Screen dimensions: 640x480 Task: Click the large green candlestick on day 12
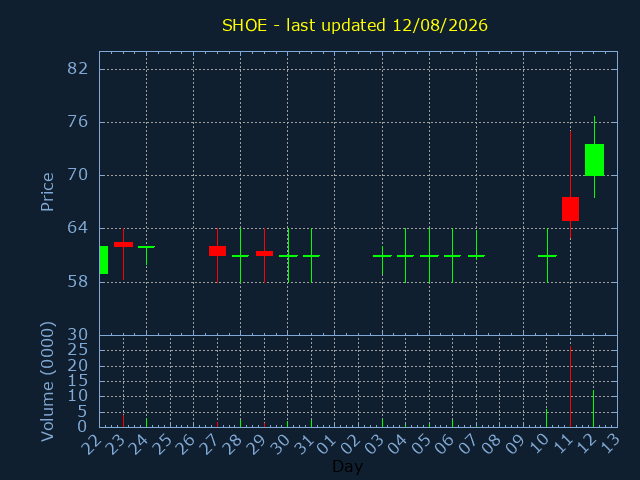pyautogui.click(x=594, y=160)
